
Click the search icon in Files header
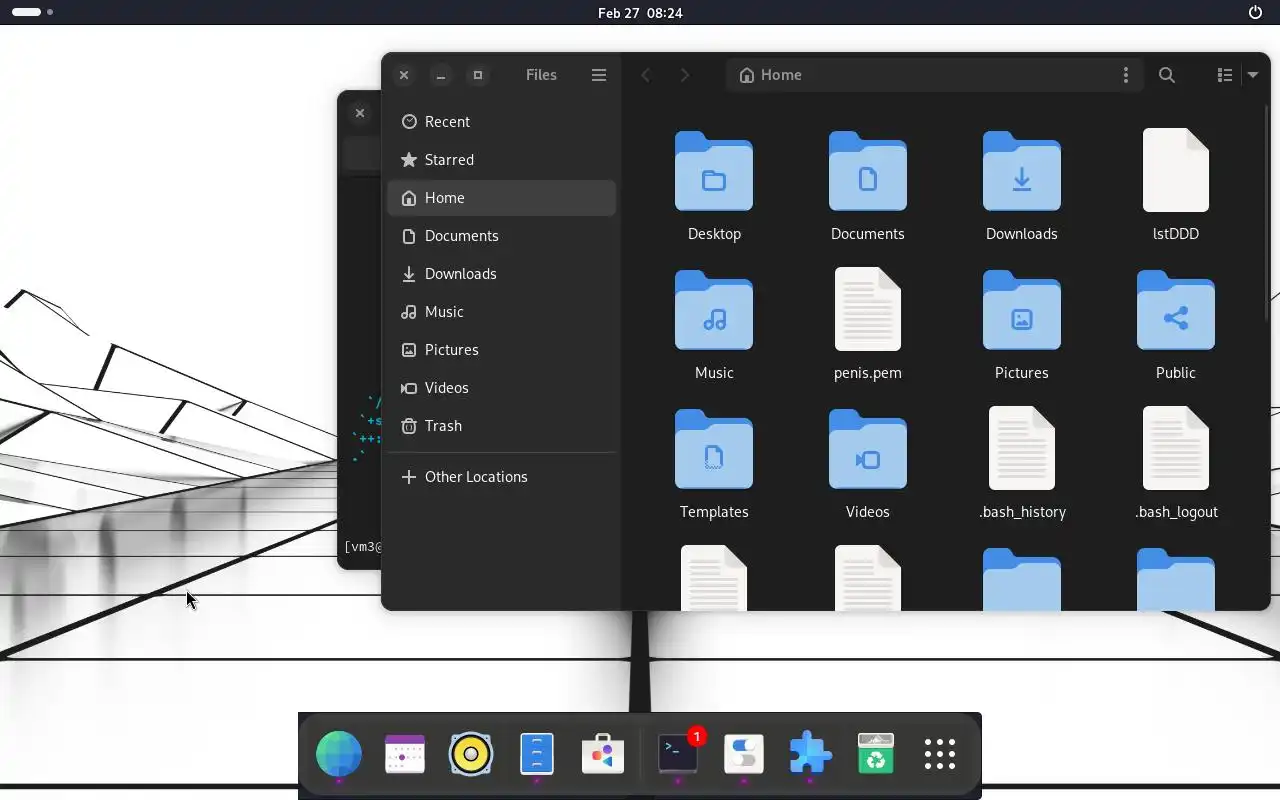pyautogui.click(x=1166, y=75)
